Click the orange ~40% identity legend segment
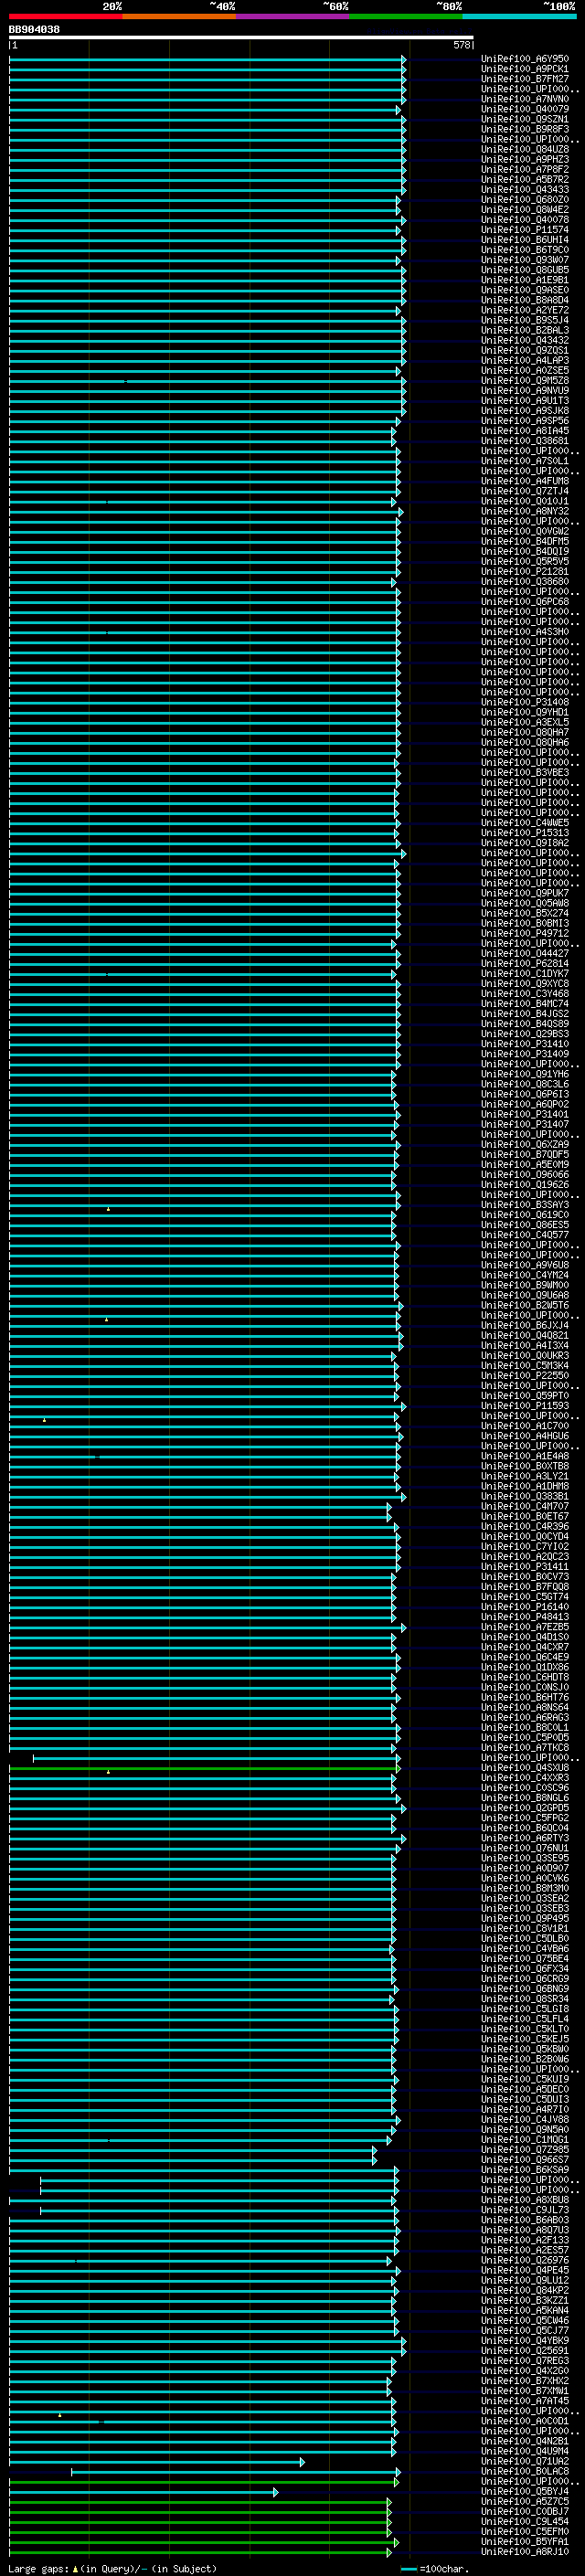This screenshot has width=585, height=2576. point(180,16)
